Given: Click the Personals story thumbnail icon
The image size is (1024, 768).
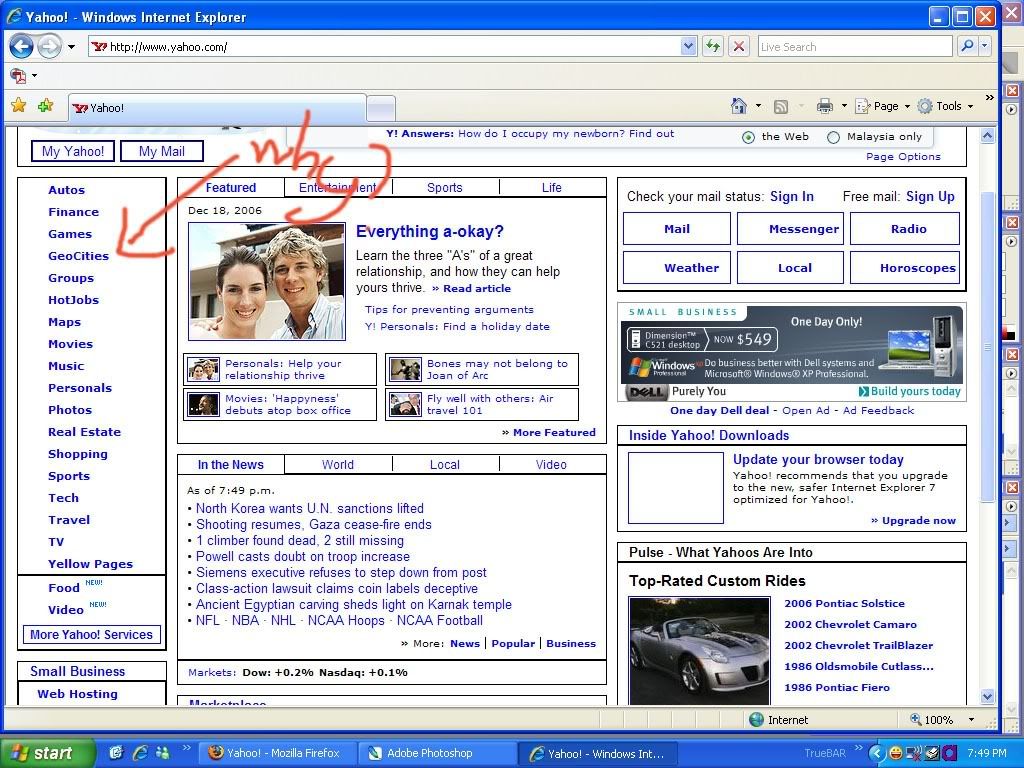Looking at the screenshot, I should 203,370.
